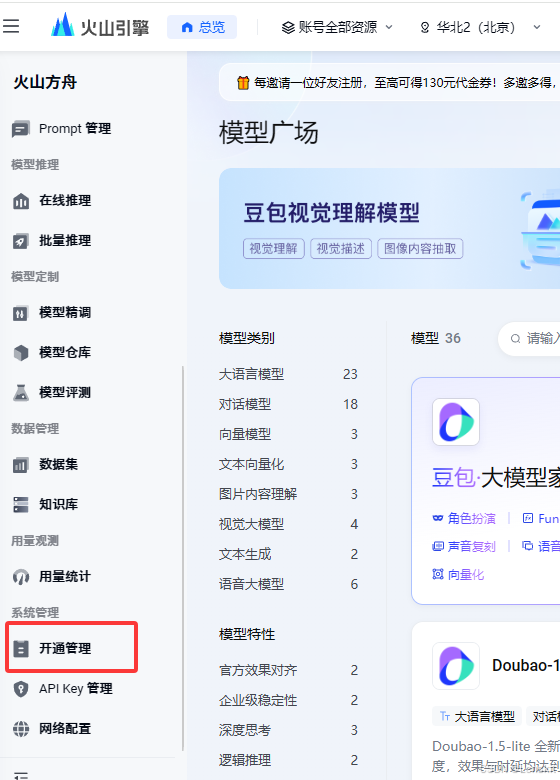Click the 模型精调 icon

pos(20,313)
